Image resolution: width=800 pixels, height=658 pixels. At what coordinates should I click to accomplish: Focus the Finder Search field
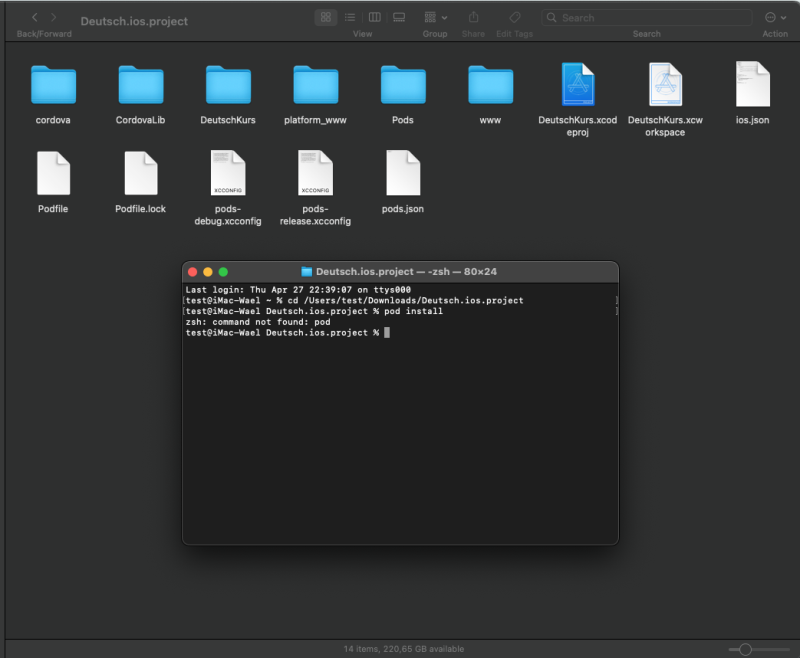(647, 18)
